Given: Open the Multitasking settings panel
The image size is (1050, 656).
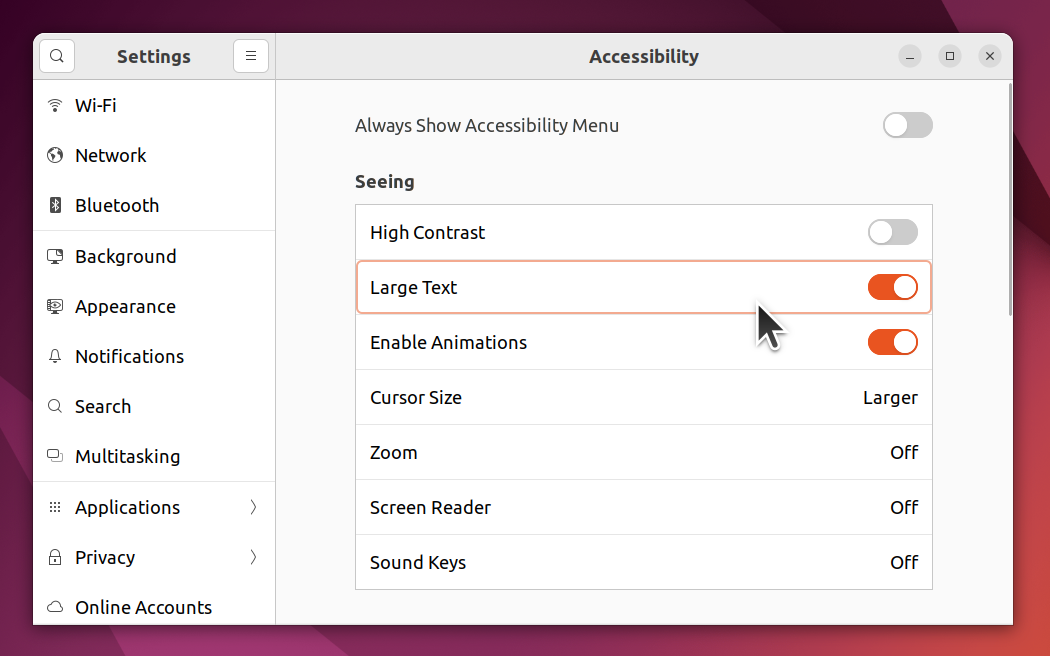Looking at the screenshot, I should tap(127, 456).
